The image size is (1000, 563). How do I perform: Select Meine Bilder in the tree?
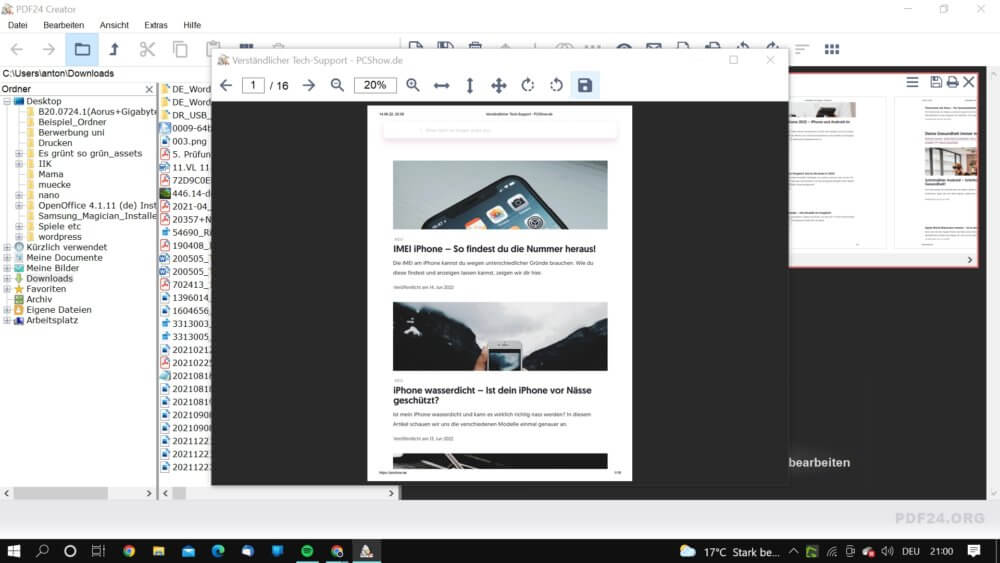pyautogui.click(x=53, y=268)
